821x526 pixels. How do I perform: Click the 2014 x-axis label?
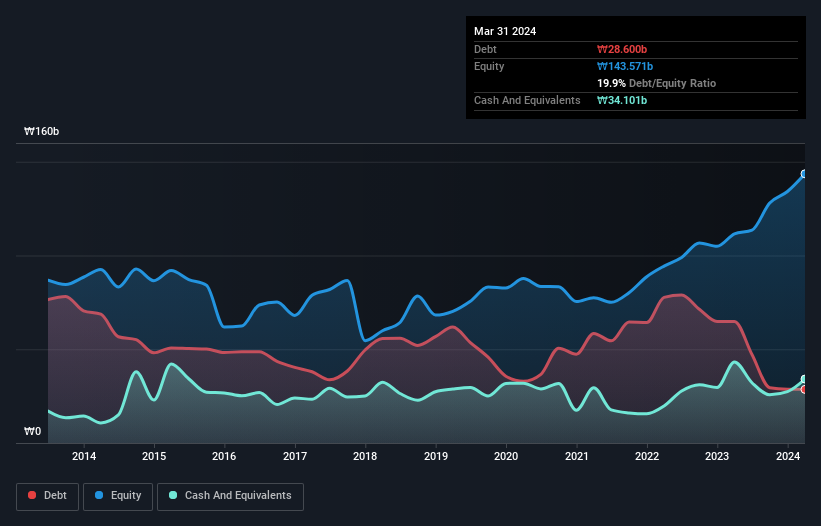(x=84, y=456)
